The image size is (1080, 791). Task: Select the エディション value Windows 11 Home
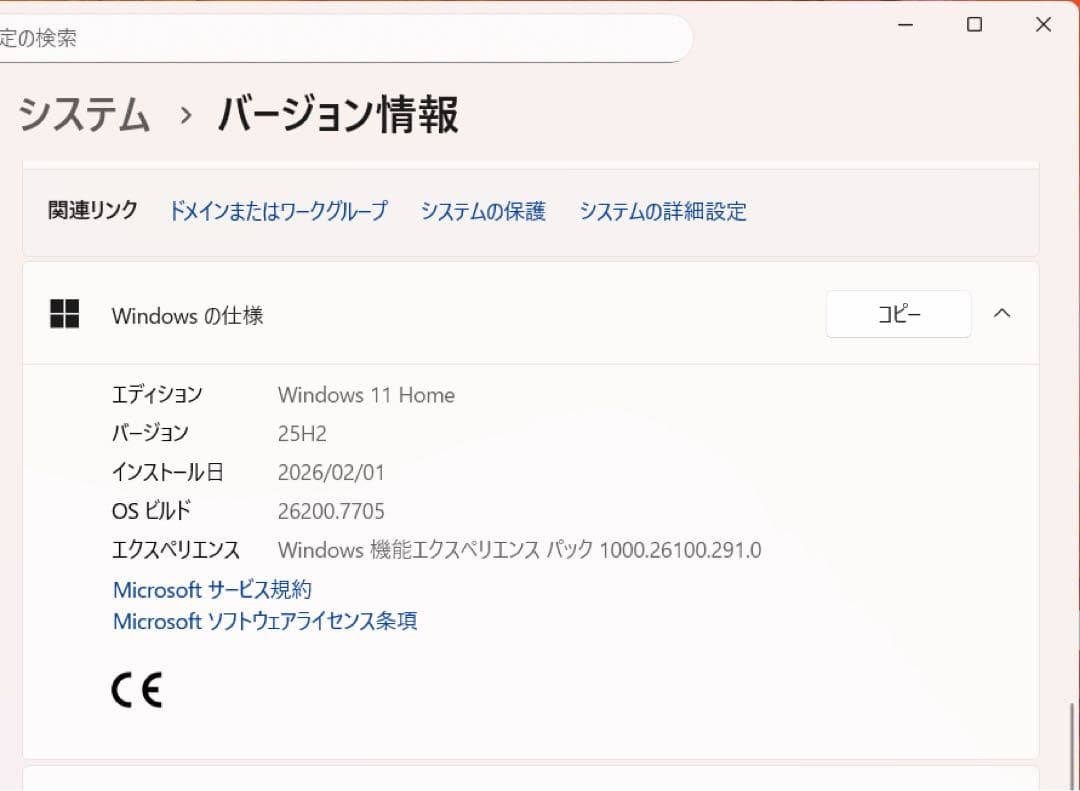[x=366, y=395]
